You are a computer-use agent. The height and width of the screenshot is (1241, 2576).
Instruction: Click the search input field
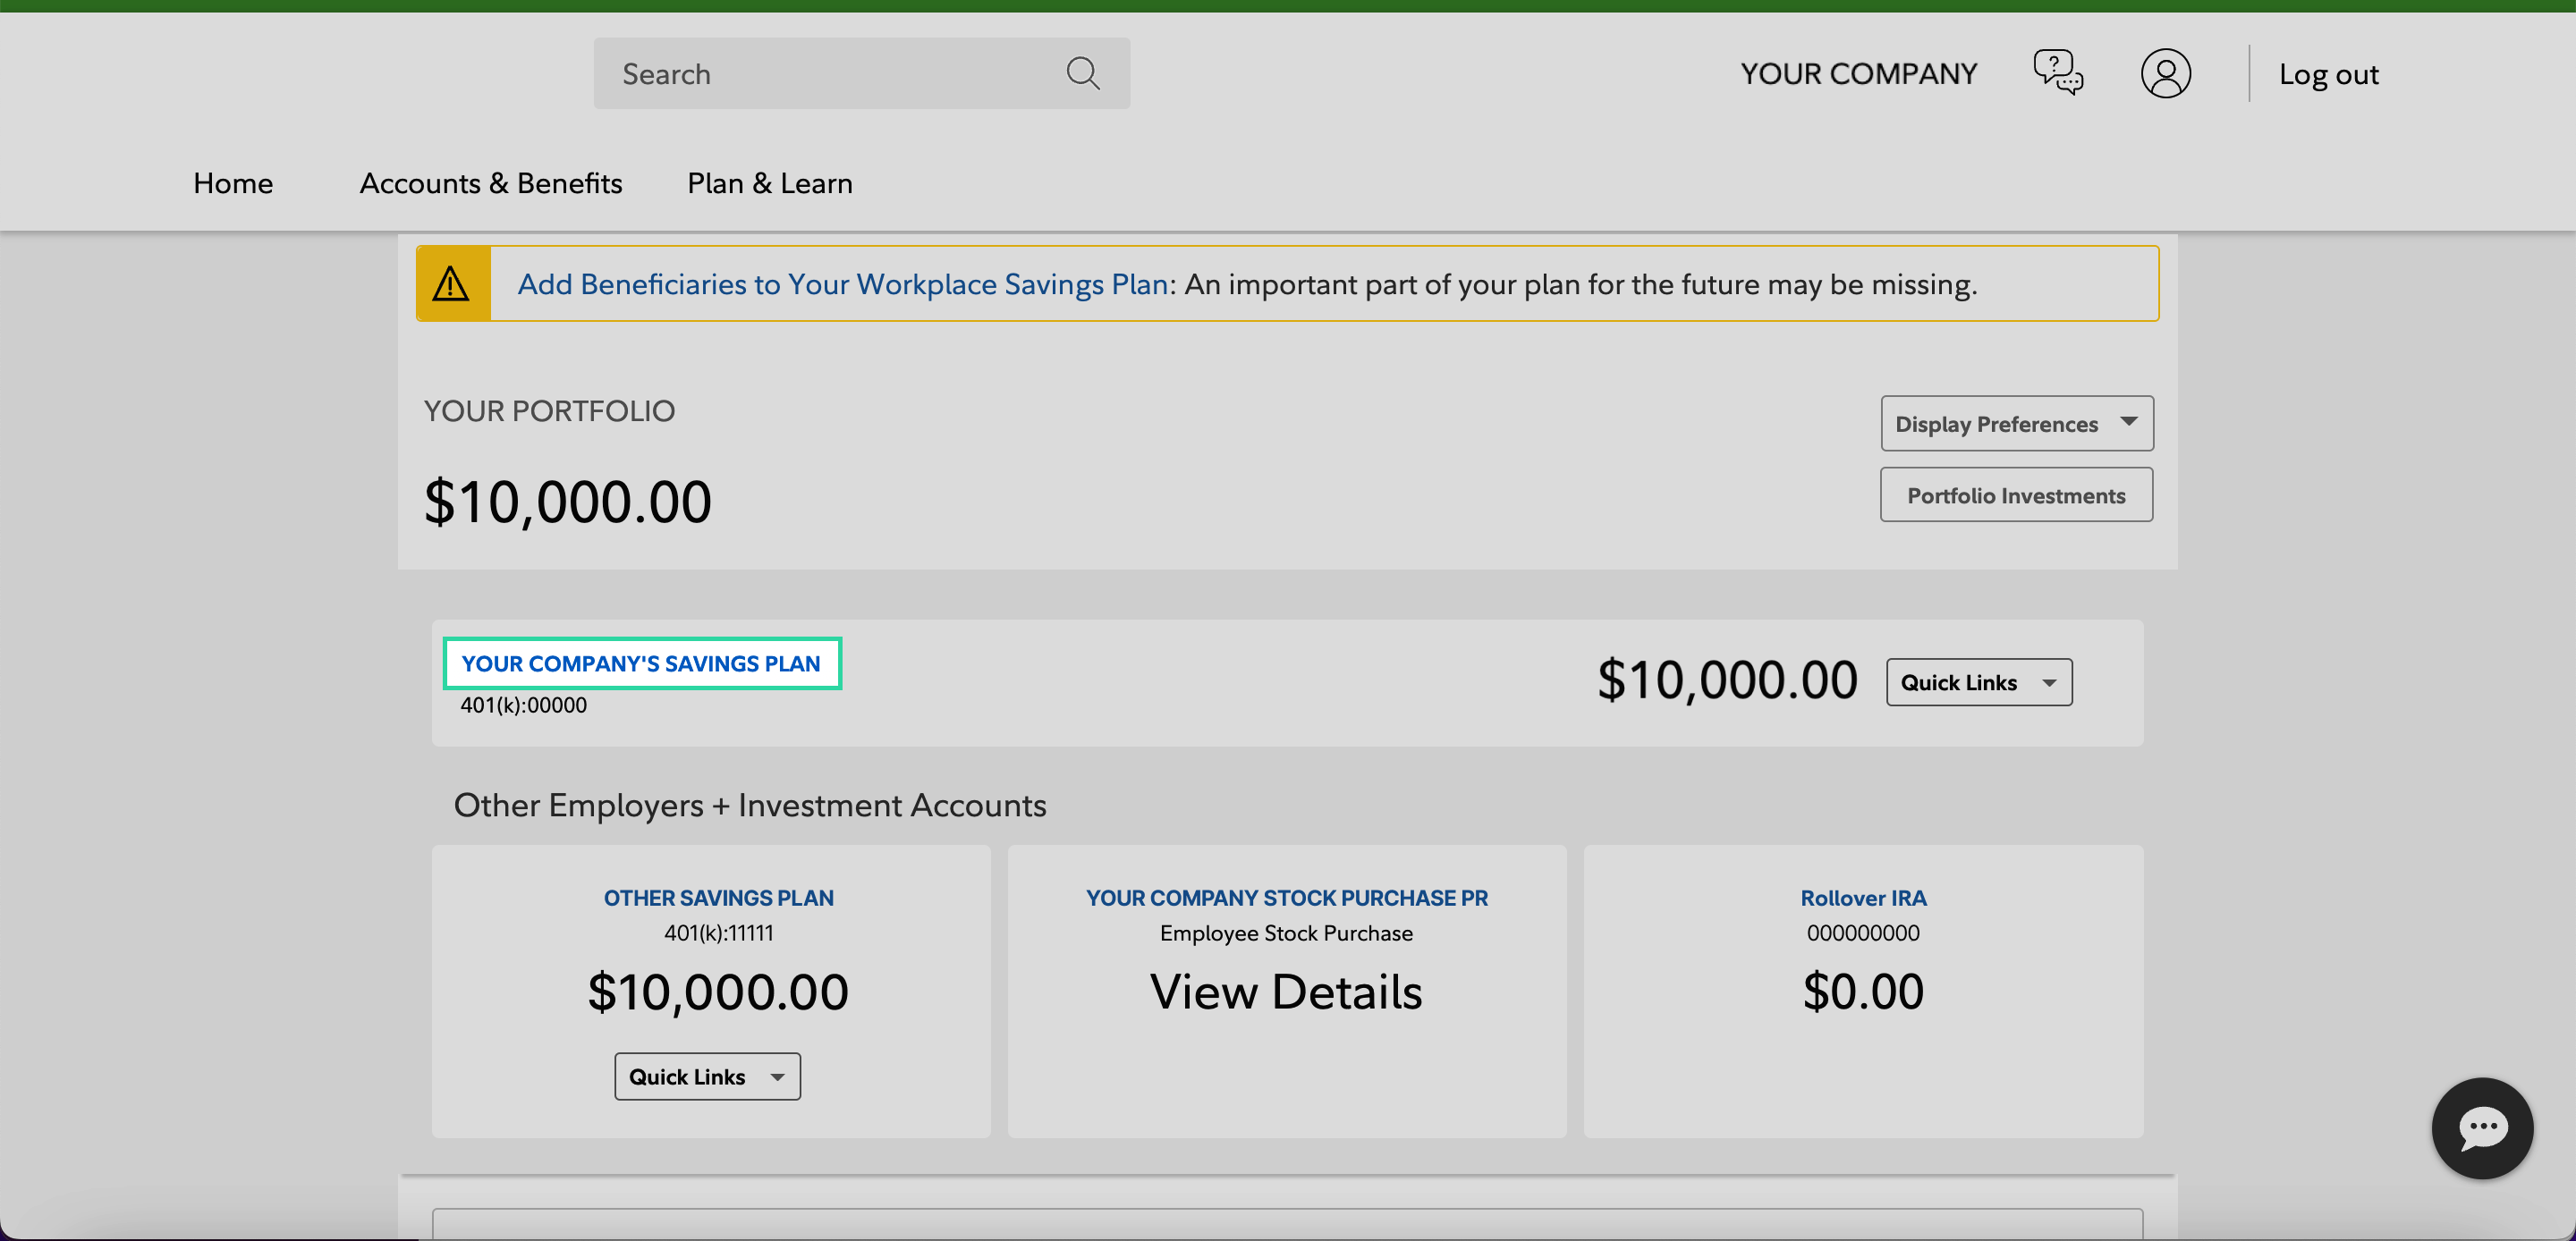[860, 72]
